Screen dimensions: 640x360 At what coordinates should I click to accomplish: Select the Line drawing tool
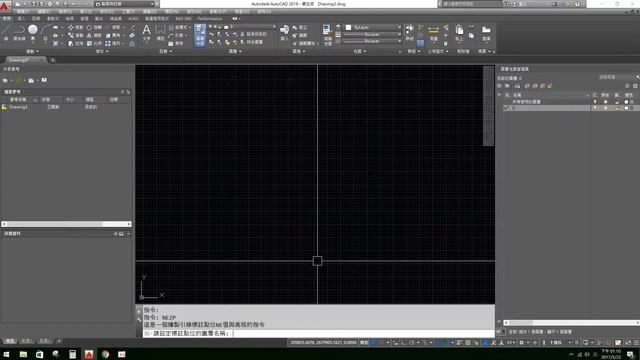pos(6,32)
